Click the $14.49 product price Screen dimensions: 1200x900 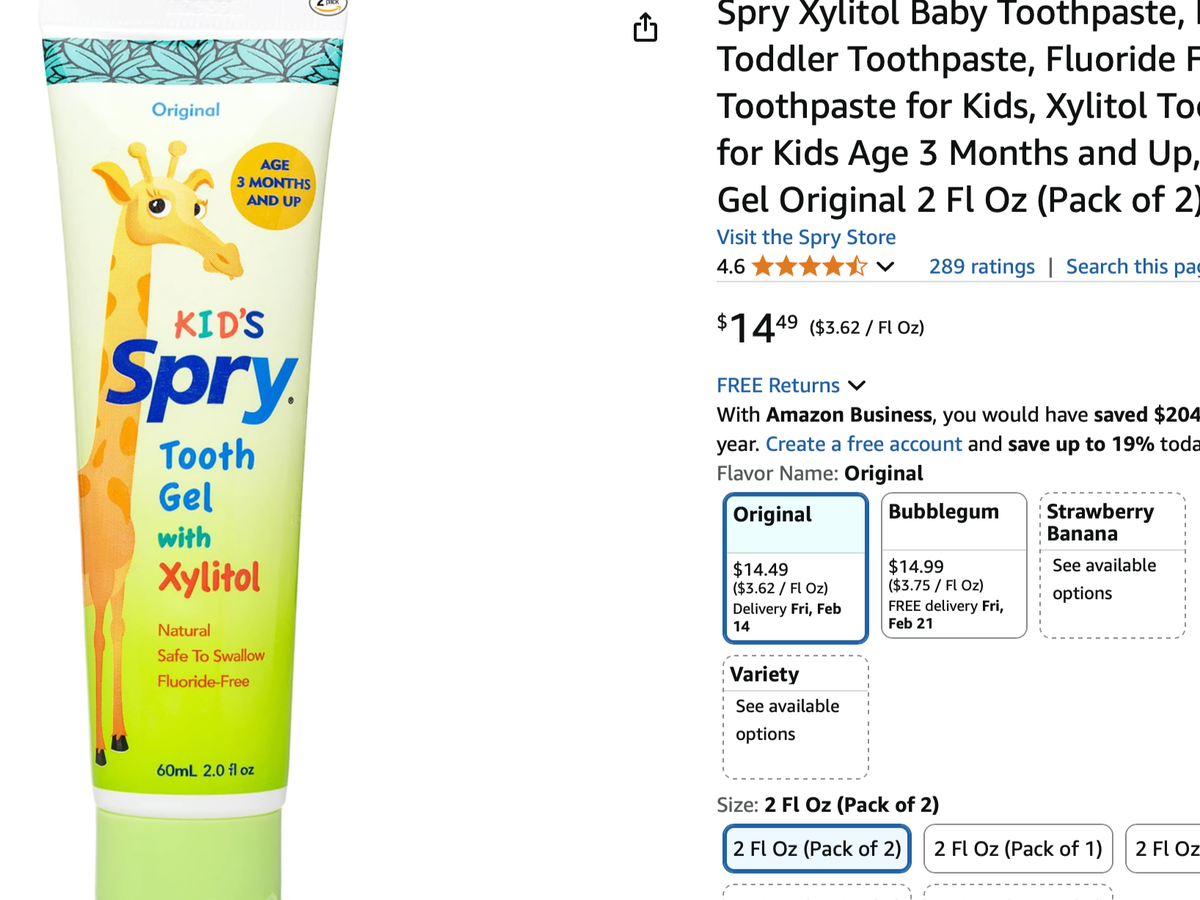coord(758,326)
